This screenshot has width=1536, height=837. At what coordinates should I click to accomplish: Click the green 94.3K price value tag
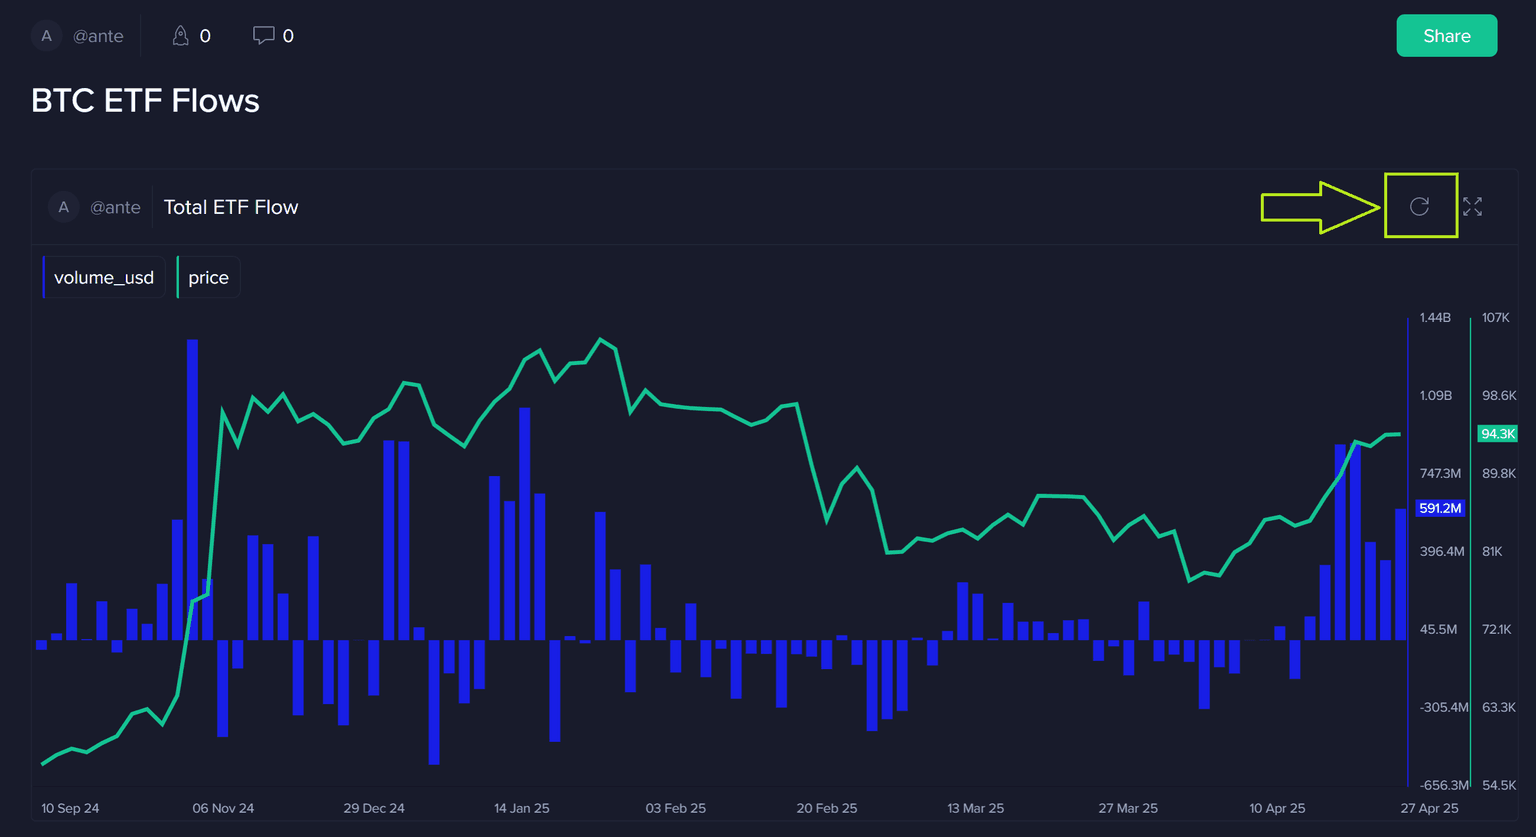[x=1497, y=434]
